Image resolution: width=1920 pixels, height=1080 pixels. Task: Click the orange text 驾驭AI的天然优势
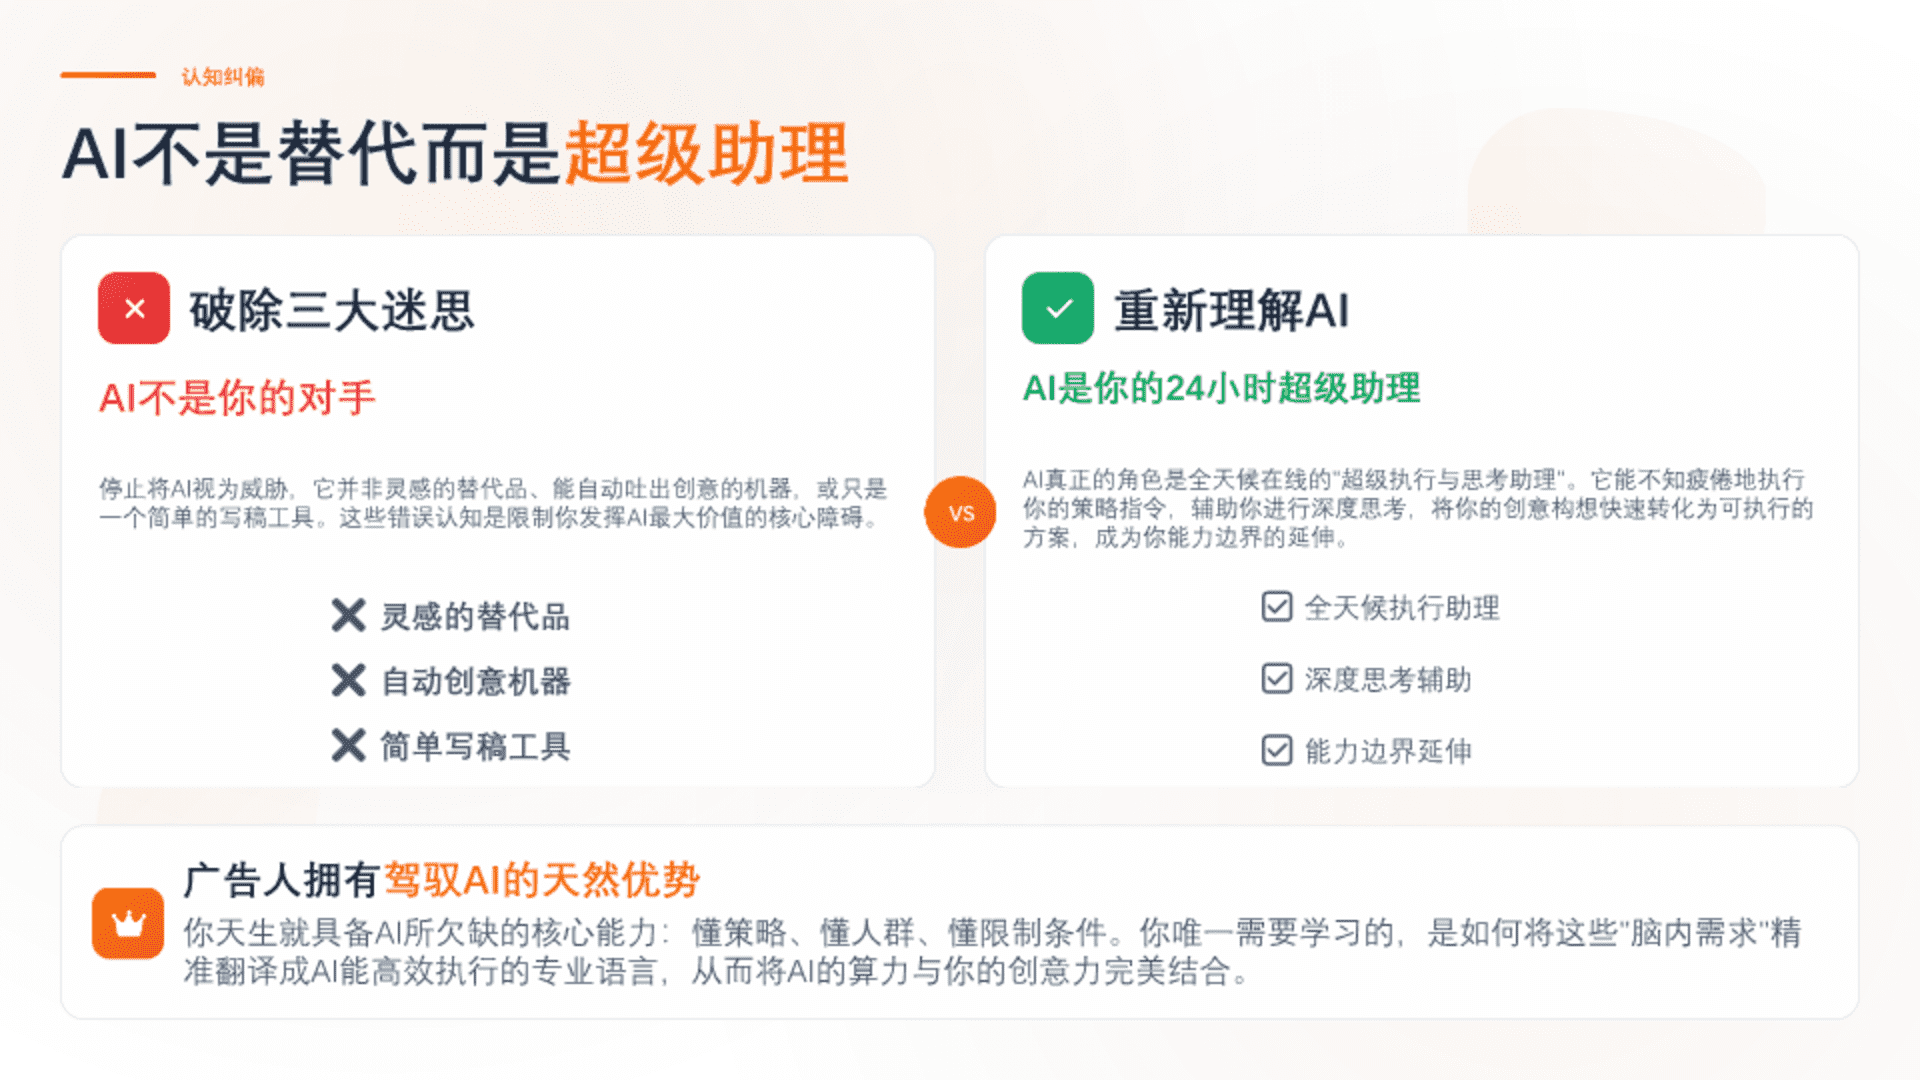542,880
